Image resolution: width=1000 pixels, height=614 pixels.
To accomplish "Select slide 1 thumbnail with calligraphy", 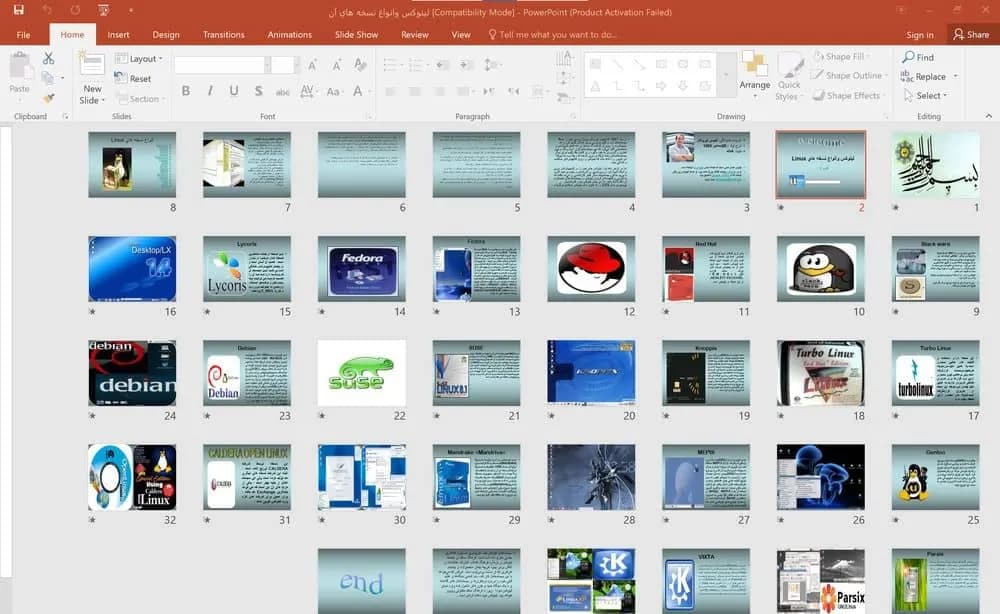I will point(936,164).
